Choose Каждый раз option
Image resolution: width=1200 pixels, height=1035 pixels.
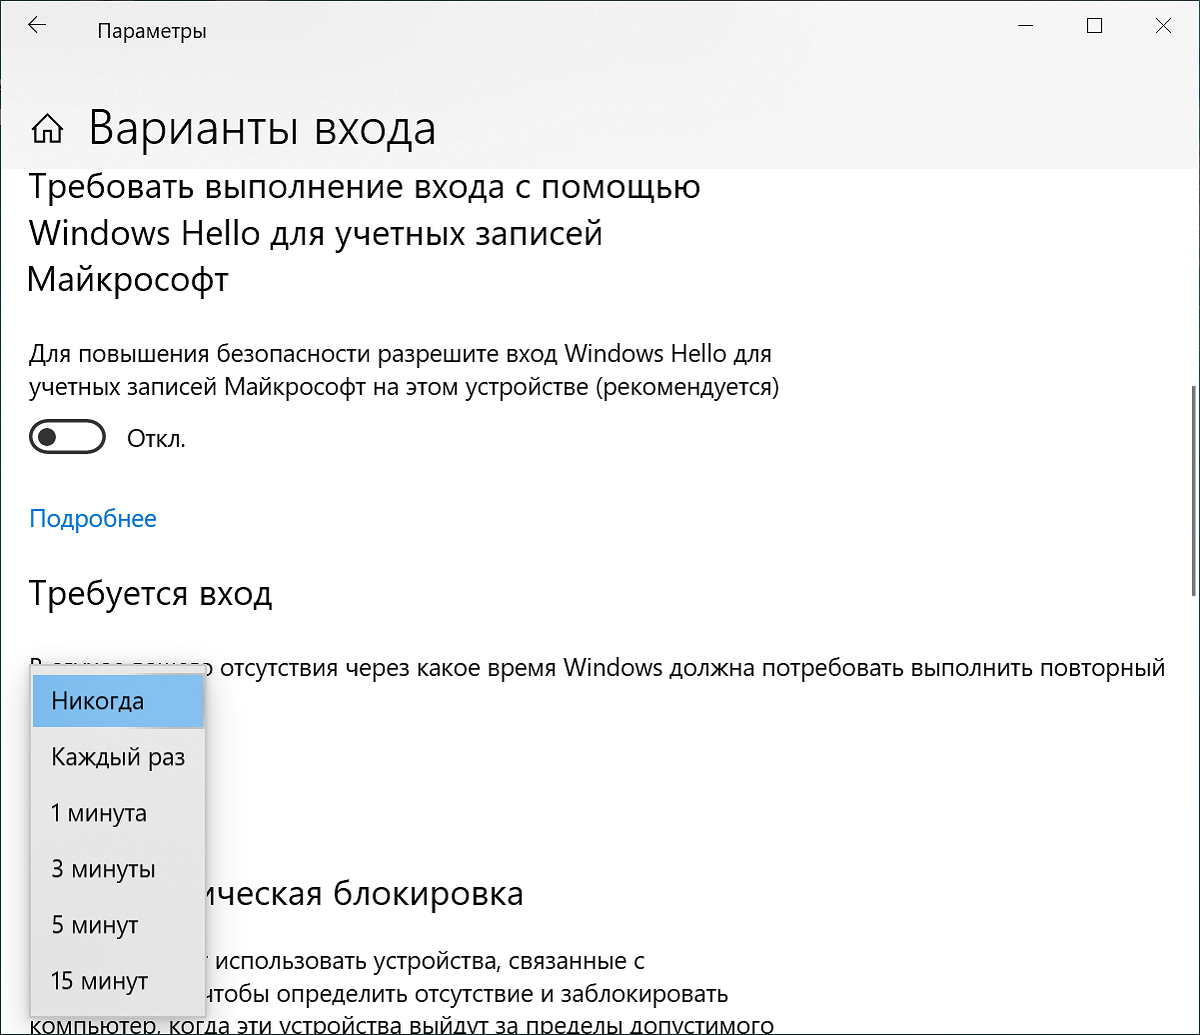[119, 757]
